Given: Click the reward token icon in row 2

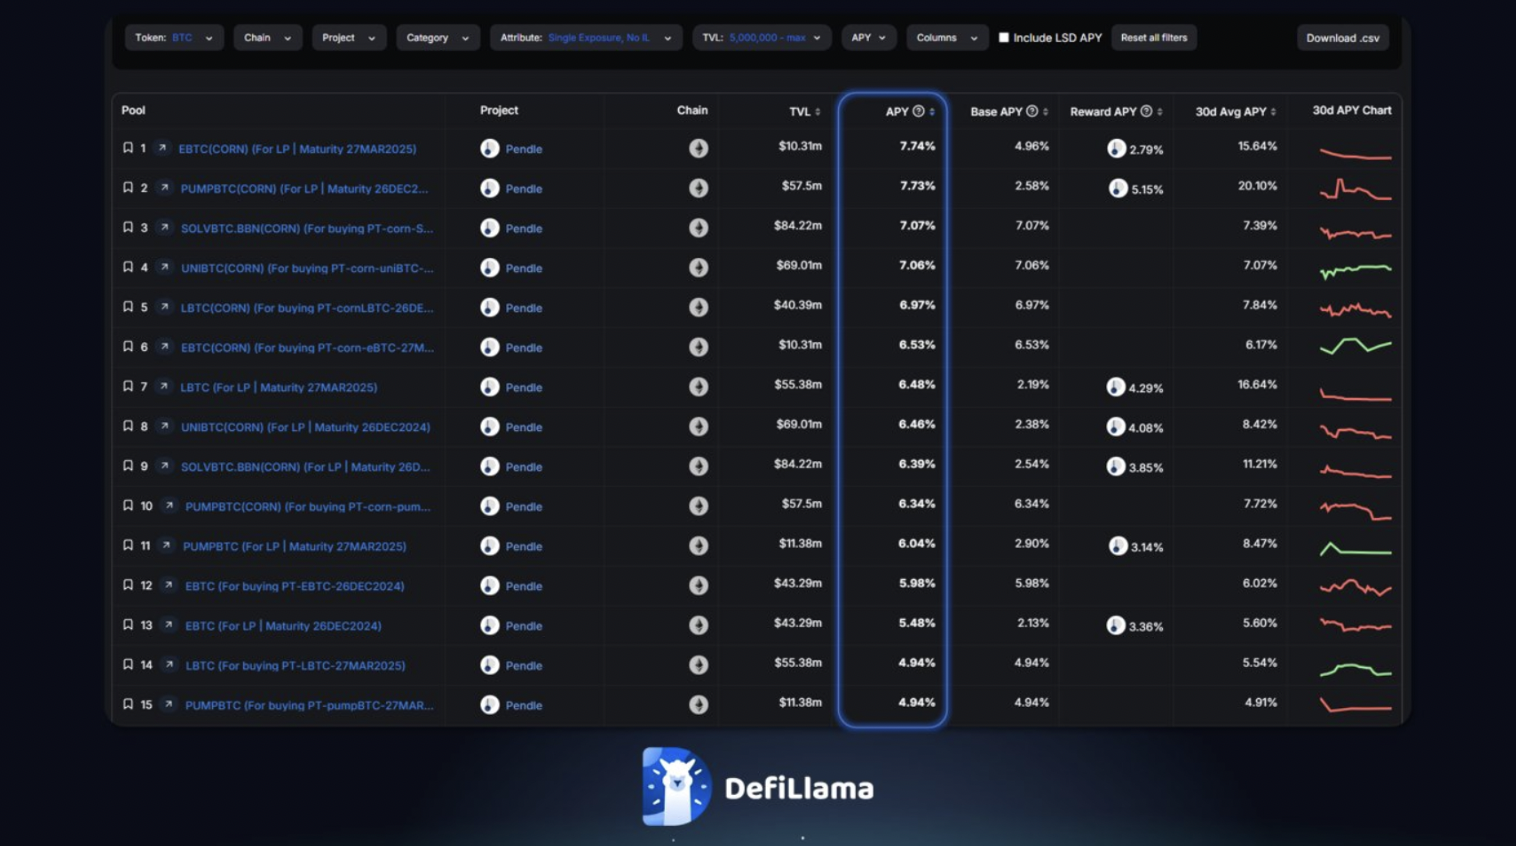Looking at the screenshot, I should click(x=1117, y=188).
